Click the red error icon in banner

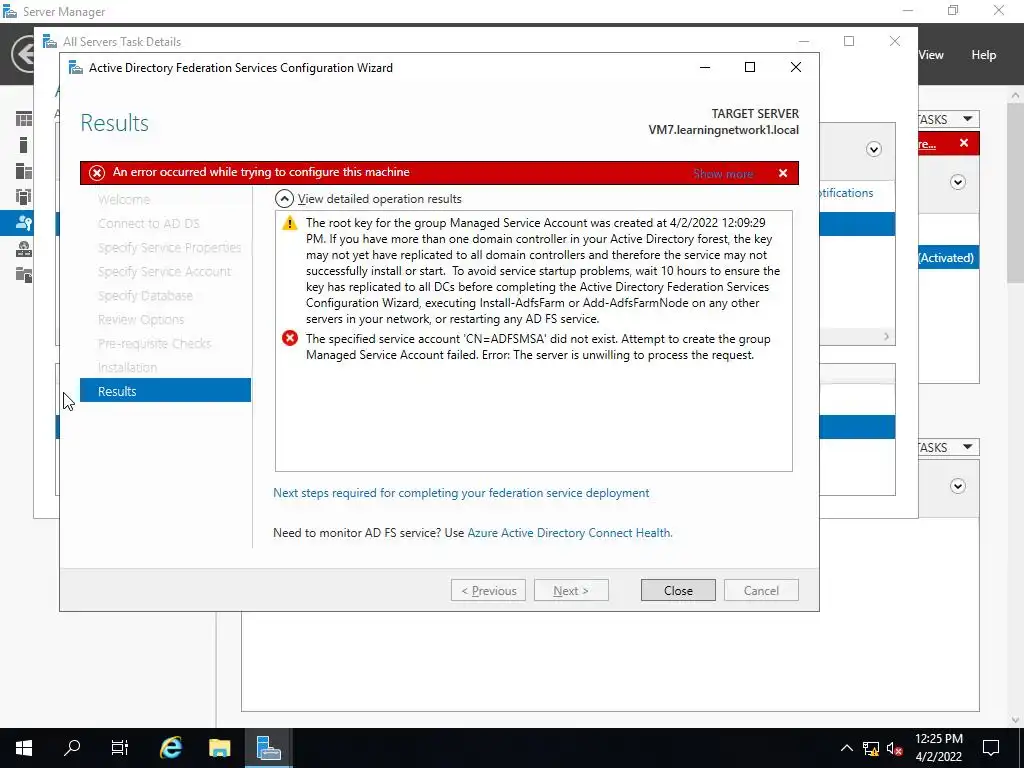click(97, 172)
